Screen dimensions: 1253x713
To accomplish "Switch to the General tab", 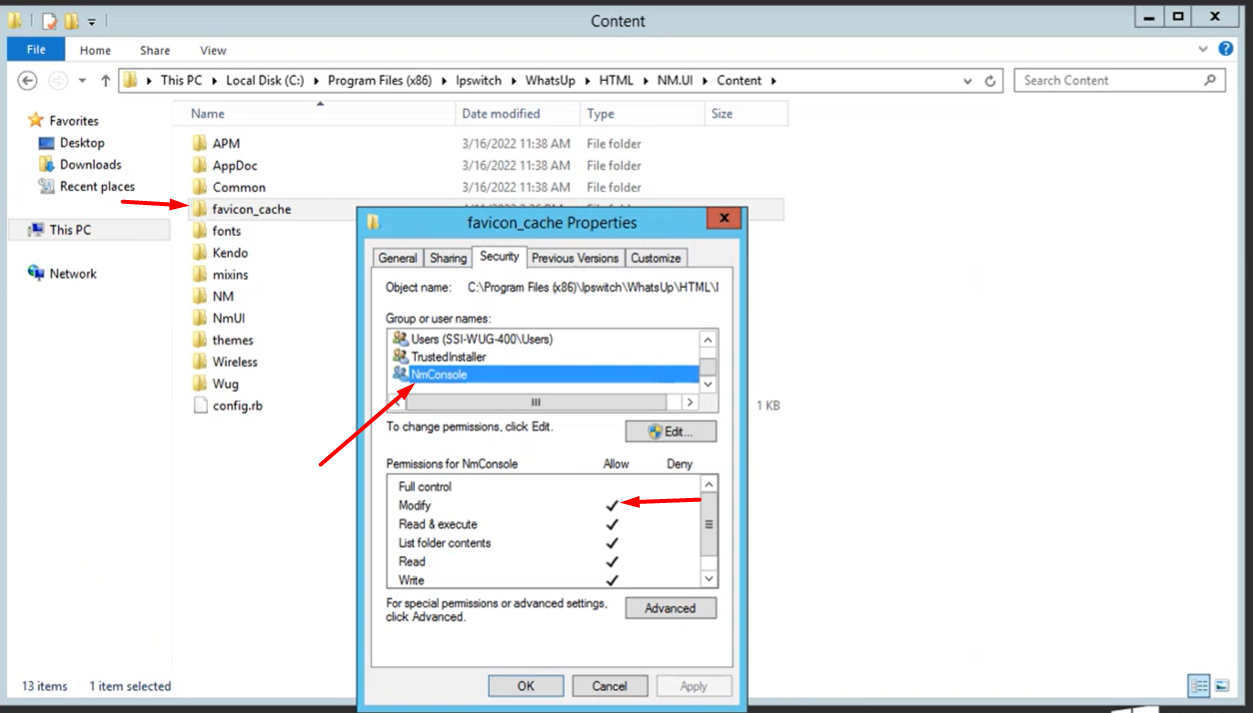I will (397, 258).
